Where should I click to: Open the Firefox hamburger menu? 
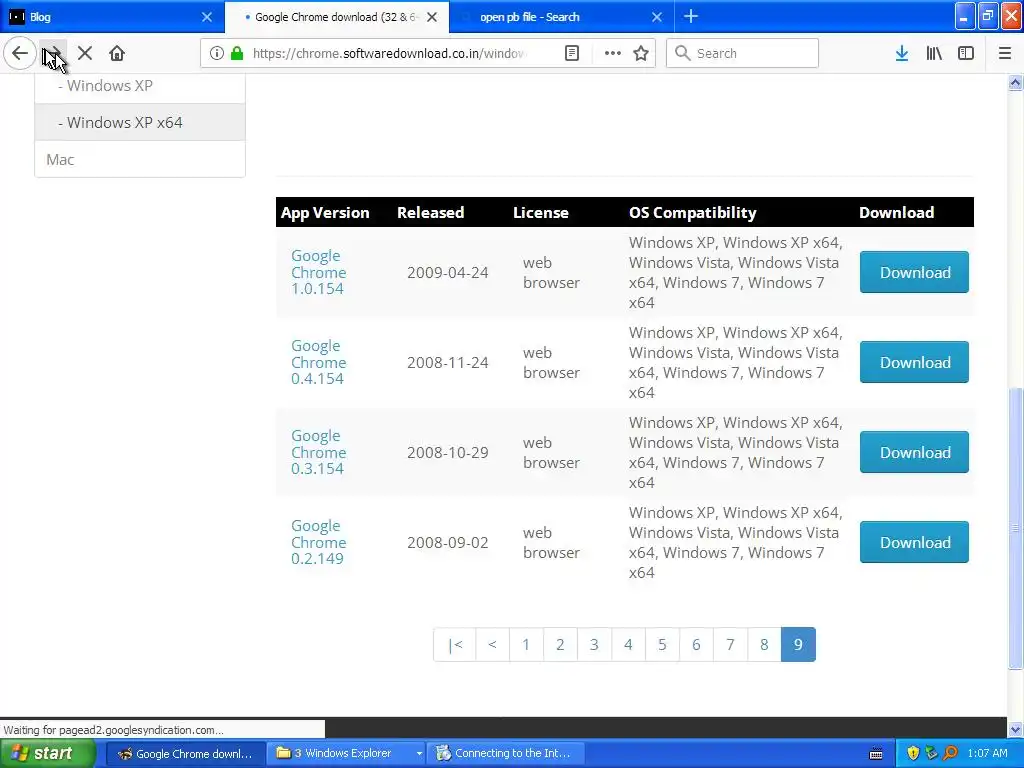click(1005, 53)
